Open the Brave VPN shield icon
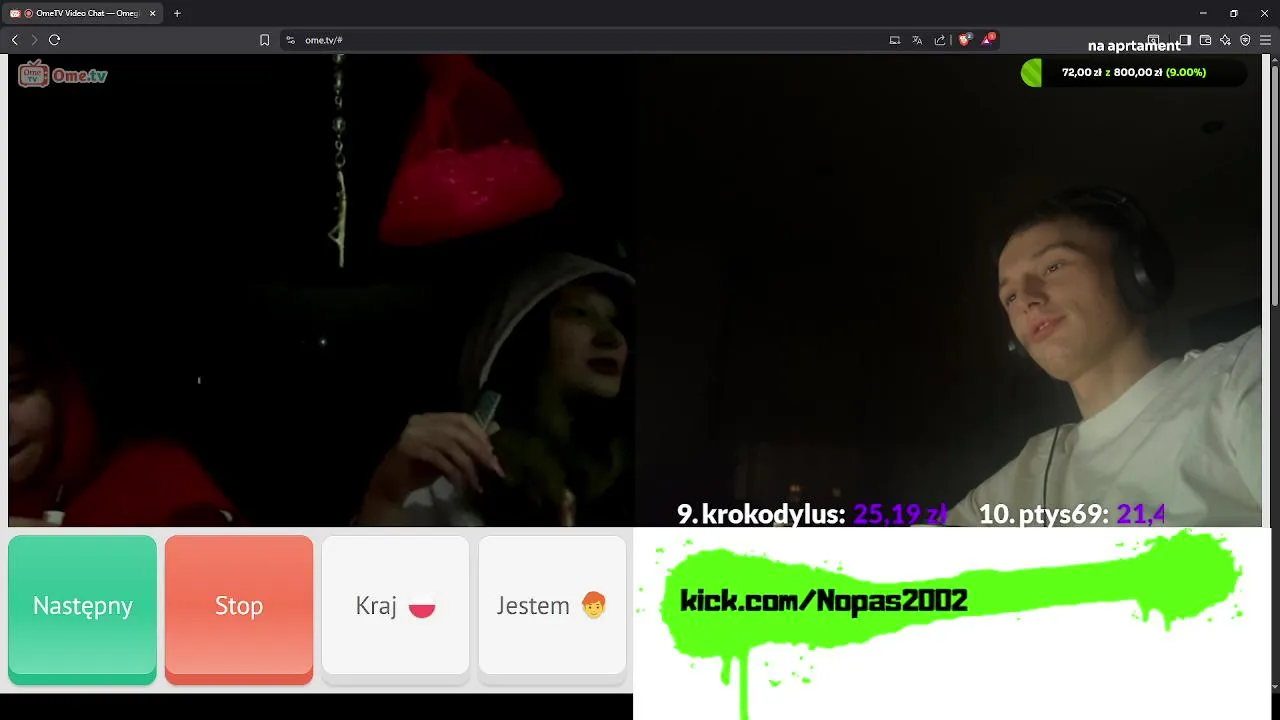This screenshot has height=720, width=1280. coord(1245,40)
